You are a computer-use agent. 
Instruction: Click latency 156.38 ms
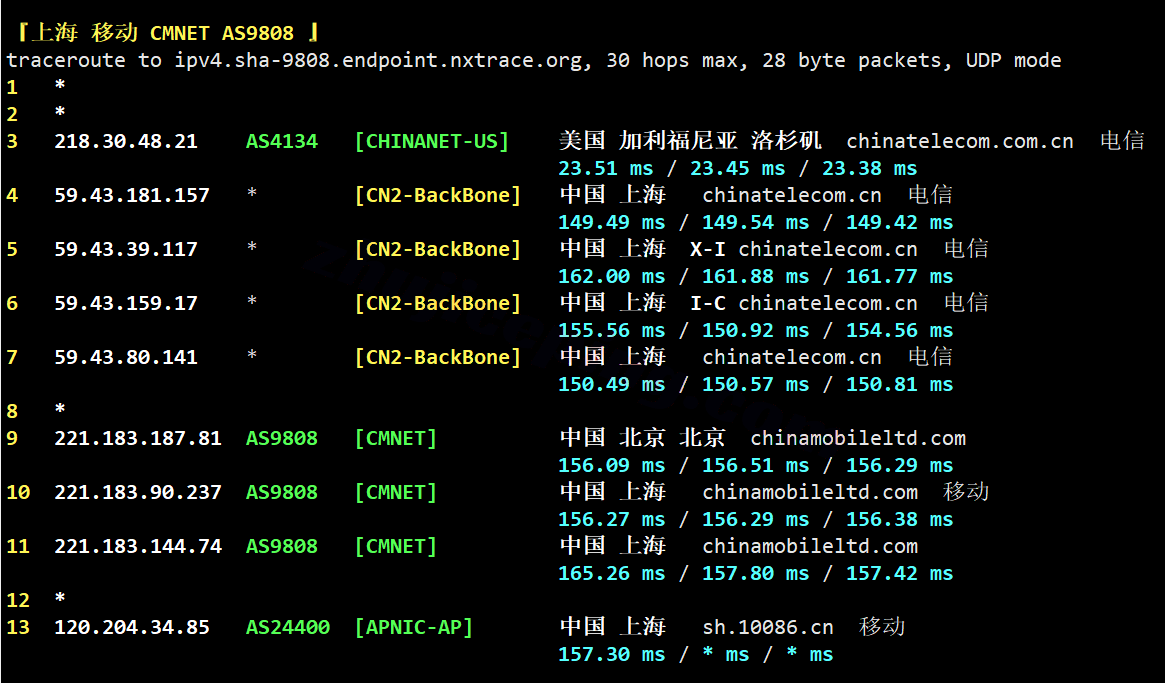899,519
